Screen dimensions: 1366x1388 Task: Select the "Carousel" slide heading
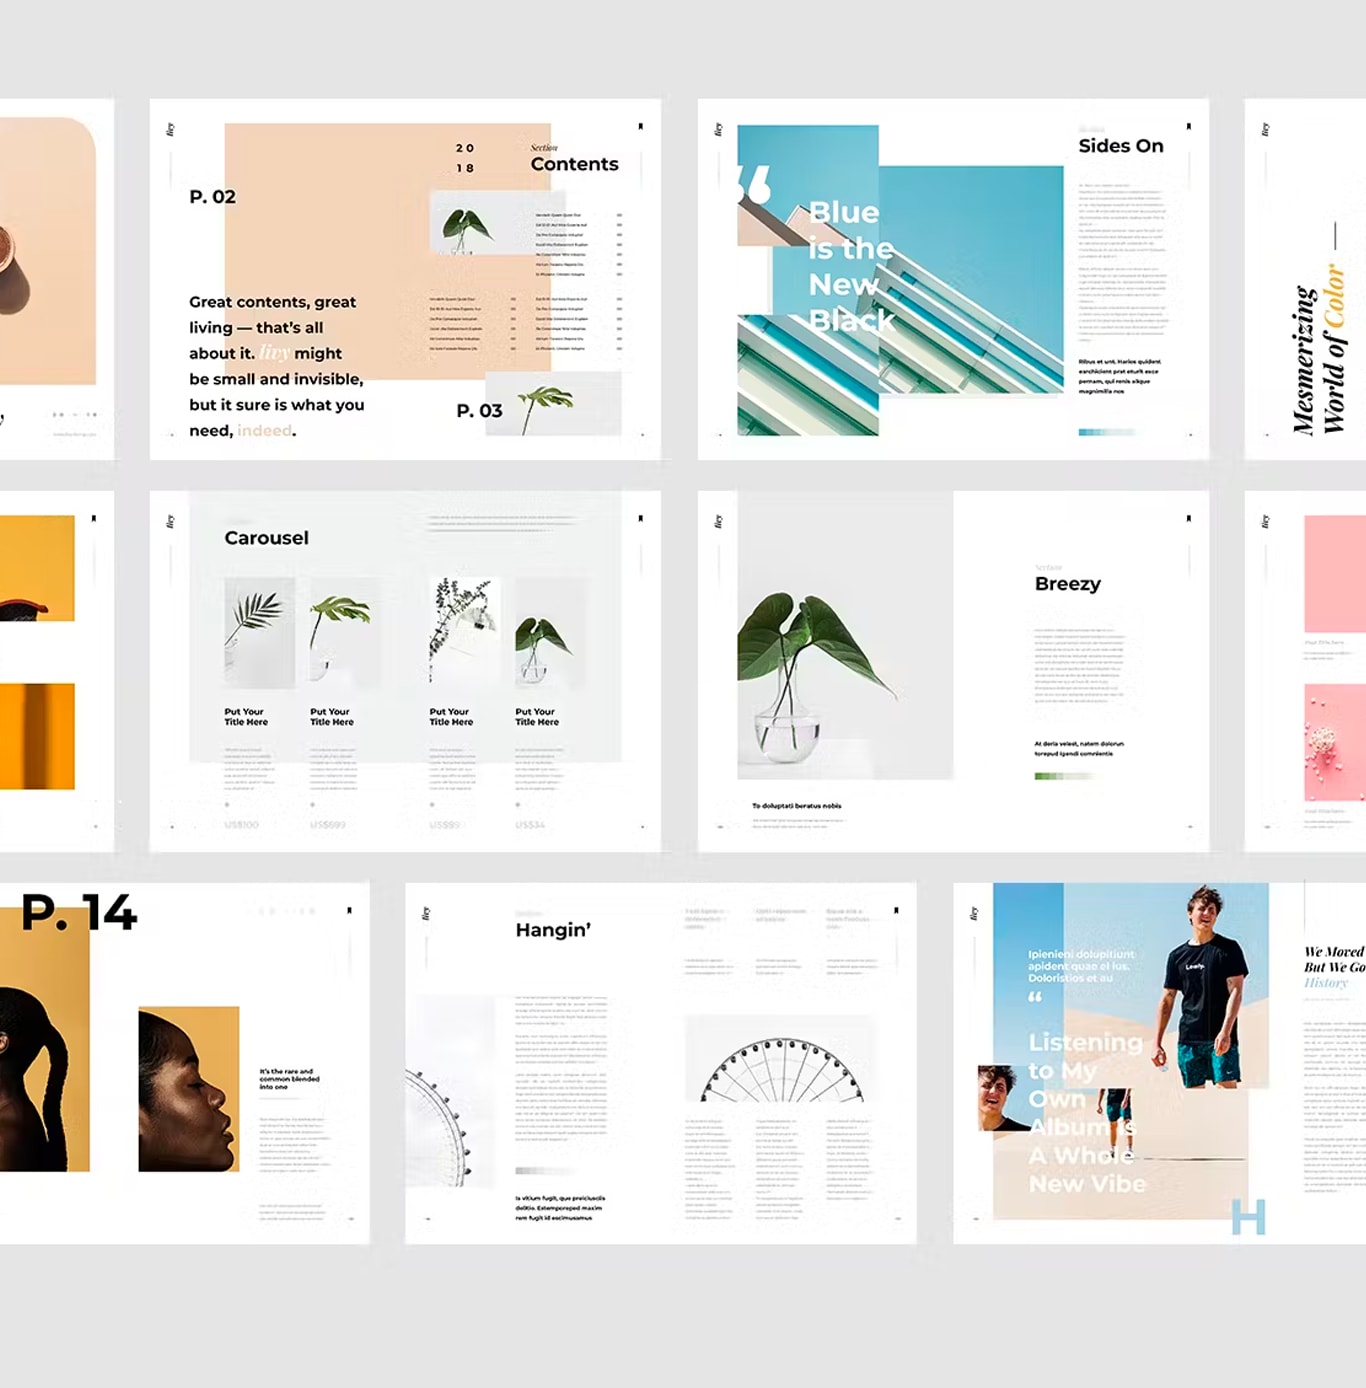pos(266,538)
